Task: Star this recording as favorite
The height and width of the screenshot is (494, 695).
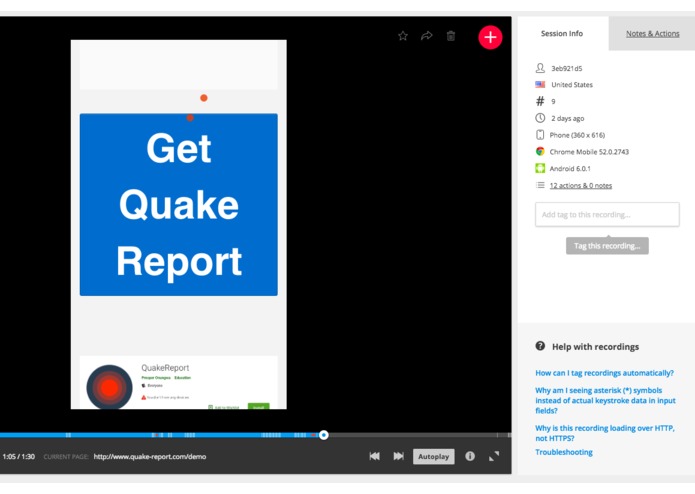Action: tap(402, 36)
